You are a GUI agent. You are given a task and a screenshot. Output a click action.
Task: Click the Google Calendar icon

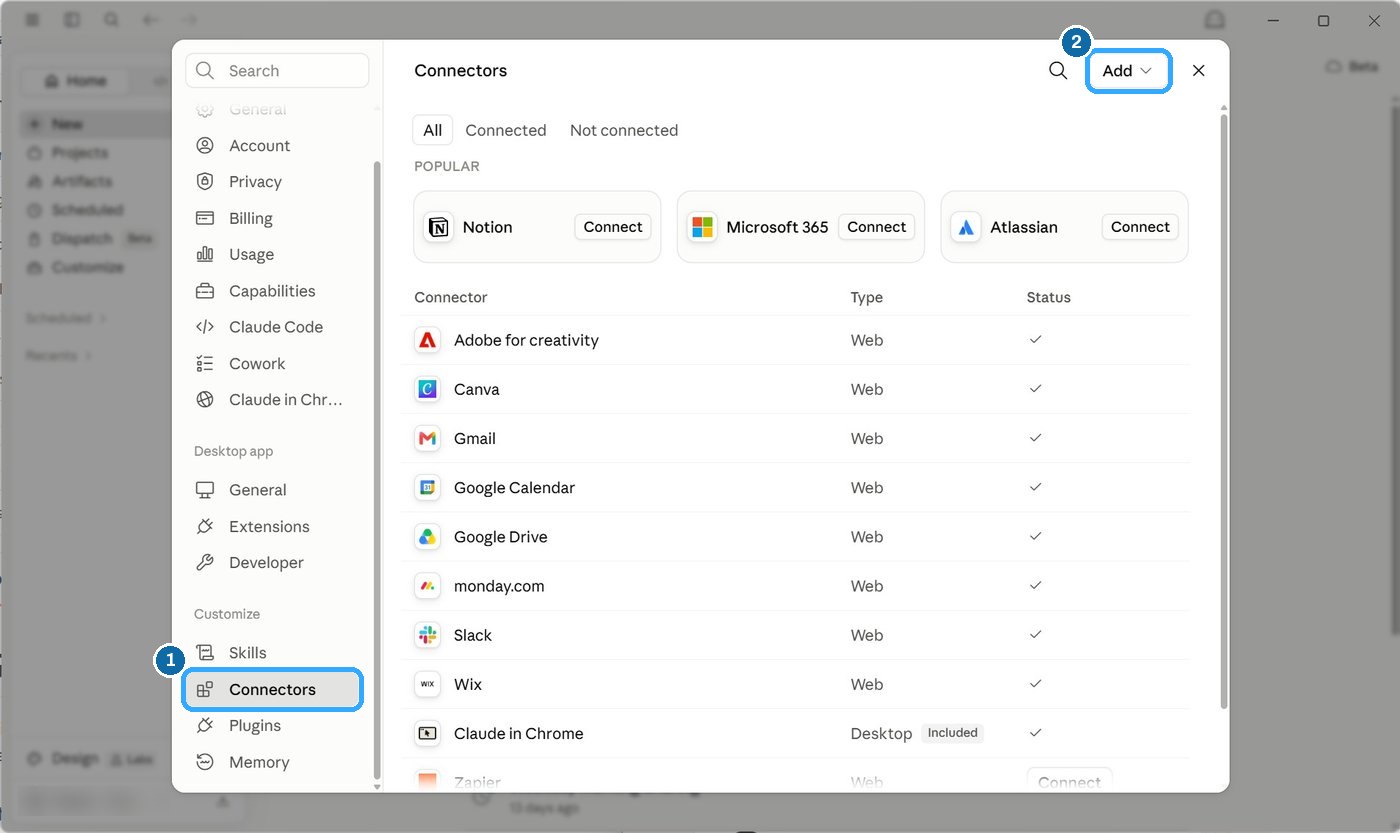[x=427, y=488]
